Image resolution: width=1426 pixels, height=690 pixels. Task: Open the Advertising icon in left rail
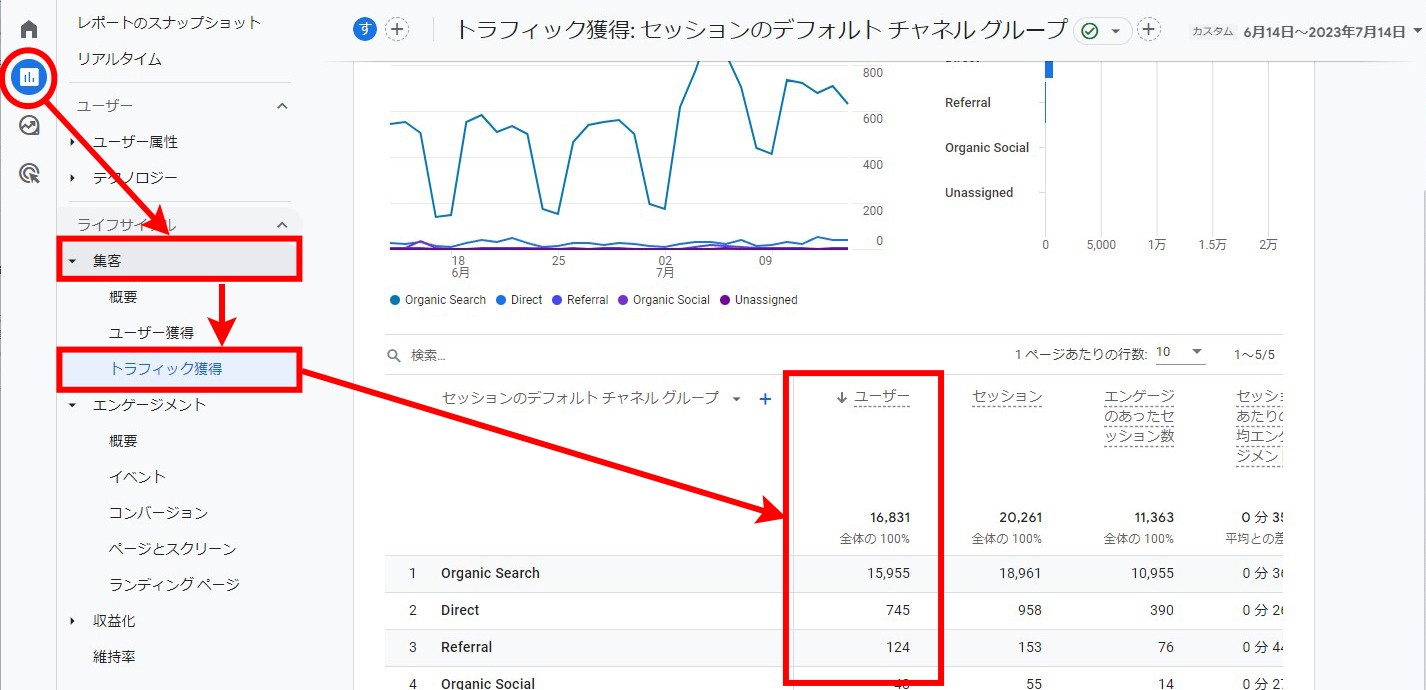(29, 174)
